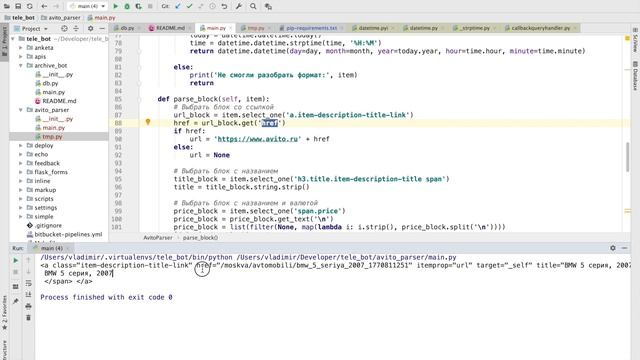Click the Stop square in top toolbar

(x=150, y=7)
